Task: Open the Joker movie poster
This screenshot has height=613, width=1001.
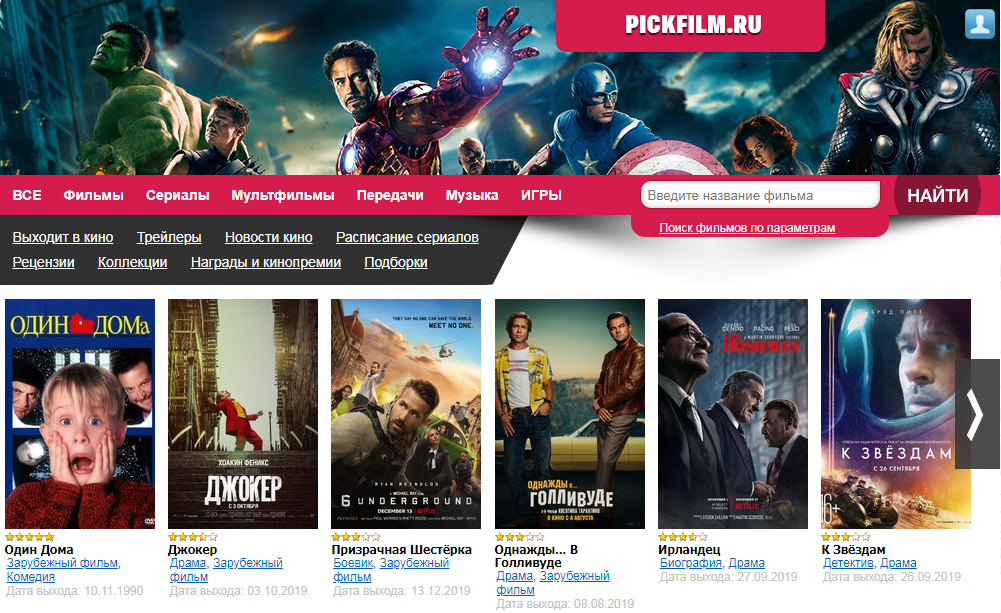Action: pos(243,414)
